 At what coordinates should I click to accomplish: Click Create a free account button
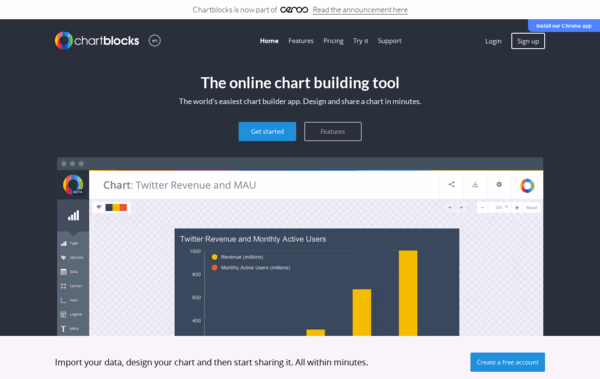[x=507, y=362]
